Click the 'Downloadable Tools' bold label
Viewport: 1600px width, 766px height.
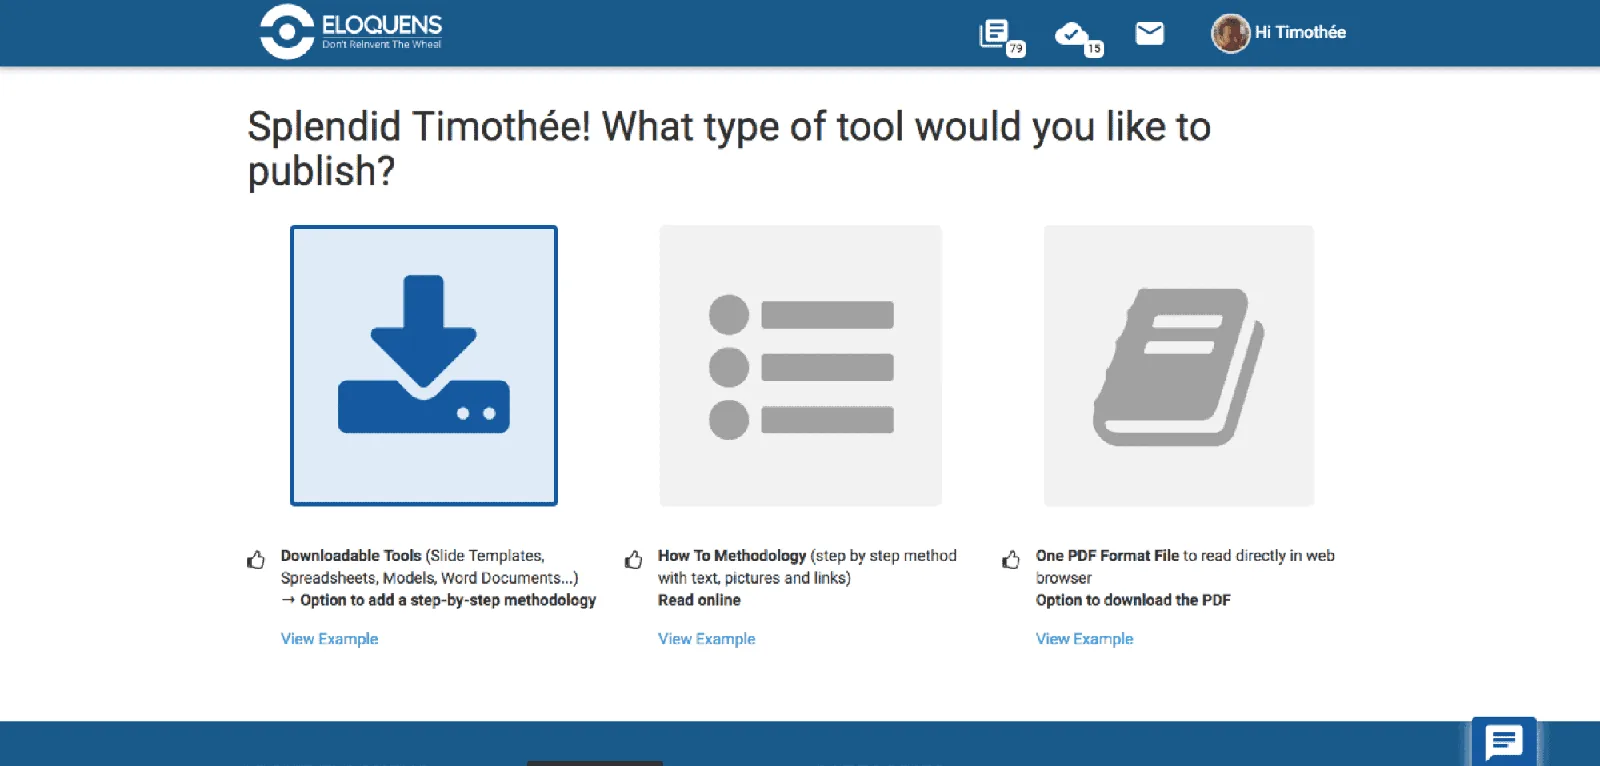351,556
